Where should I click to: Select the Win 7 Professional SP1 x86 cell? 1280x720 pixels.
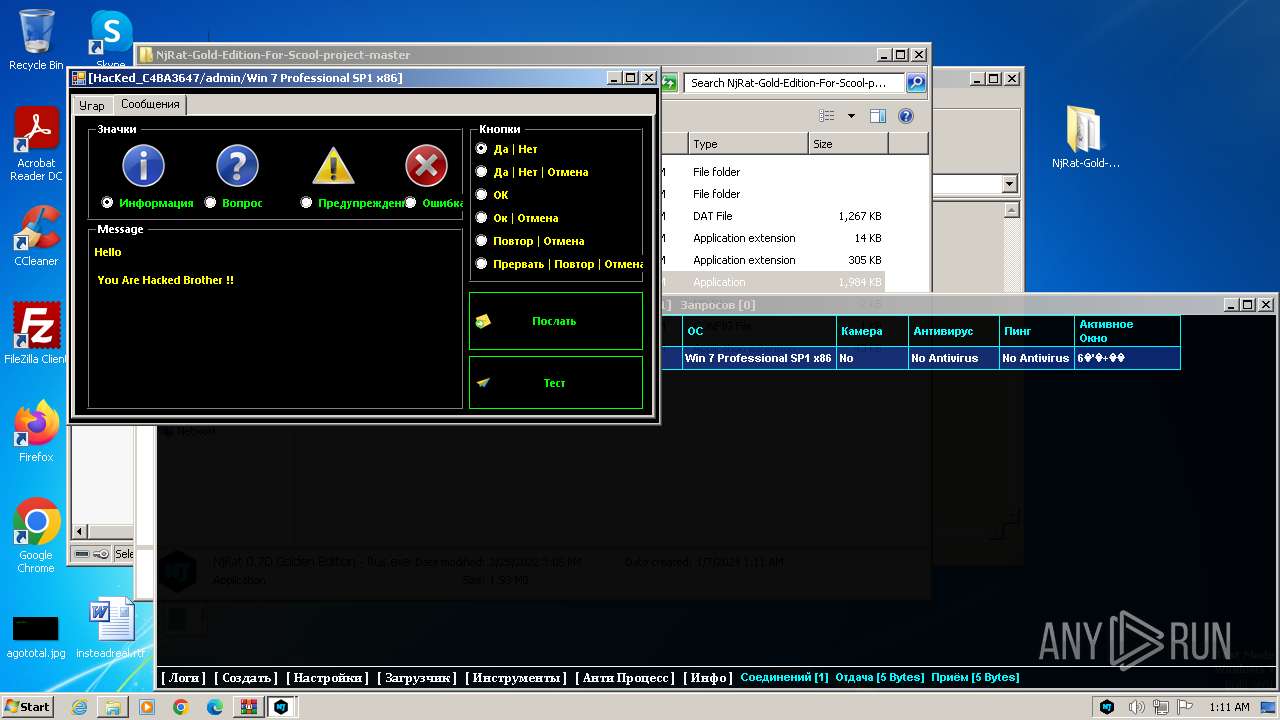pyautogui.click(x=758, y=358)
